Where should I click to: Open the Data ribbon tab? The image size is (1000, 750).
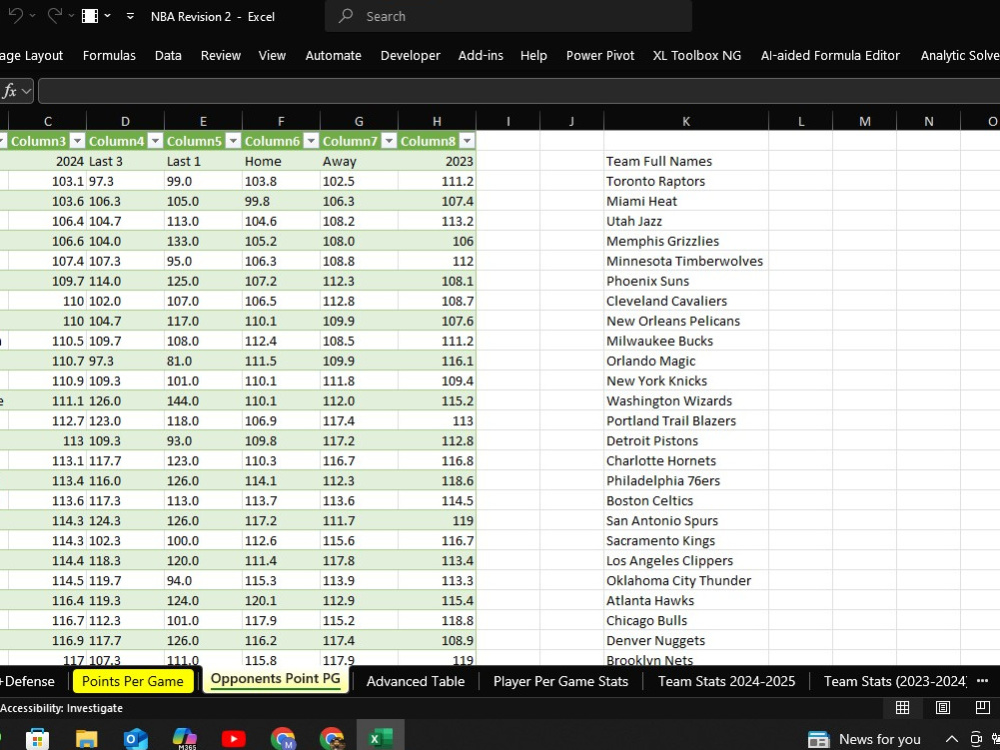(168, 55)
